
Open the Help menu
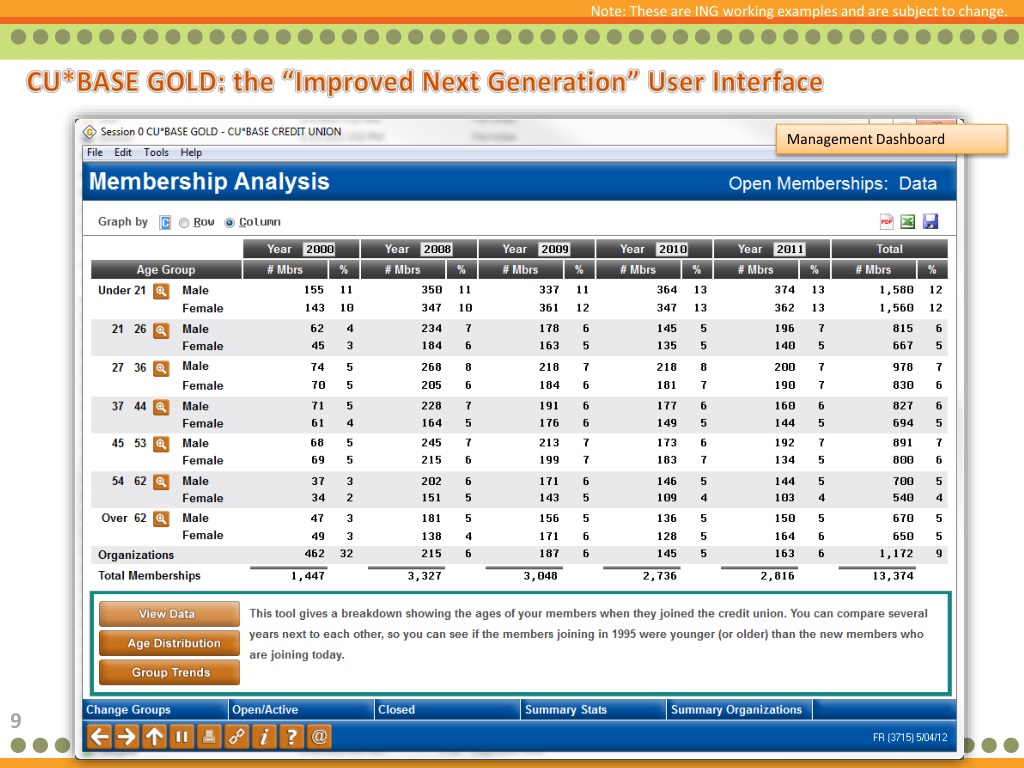coord(191,152)
